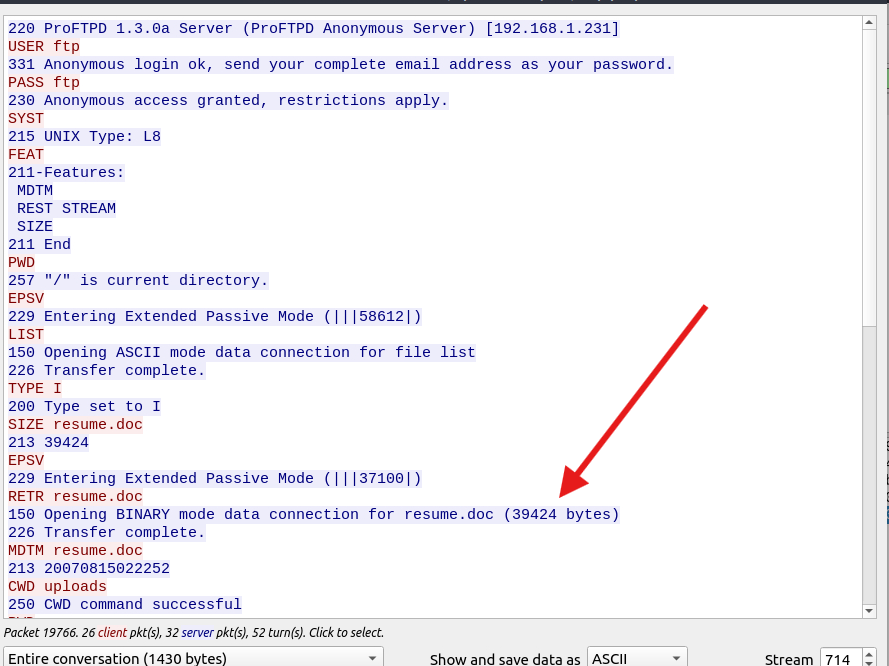Click the '213 20070815022252' response line
889x666 pixels.
[x=88, y=569]
